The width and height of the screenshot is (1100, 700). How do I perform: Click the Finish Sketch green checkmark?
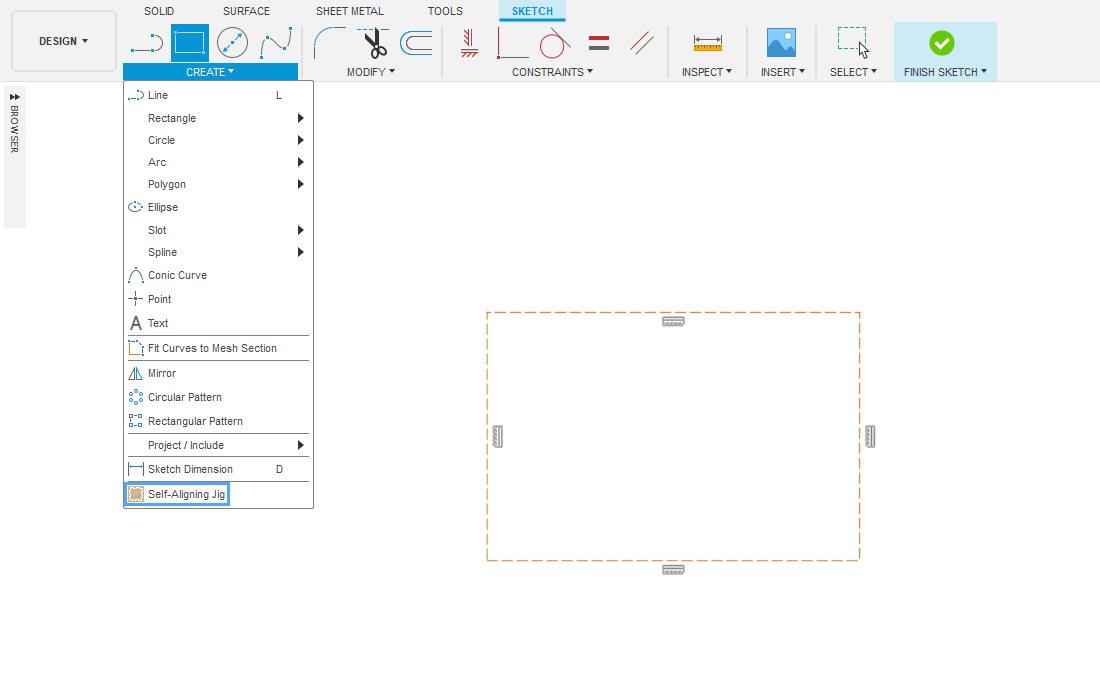tap(941, 43)
